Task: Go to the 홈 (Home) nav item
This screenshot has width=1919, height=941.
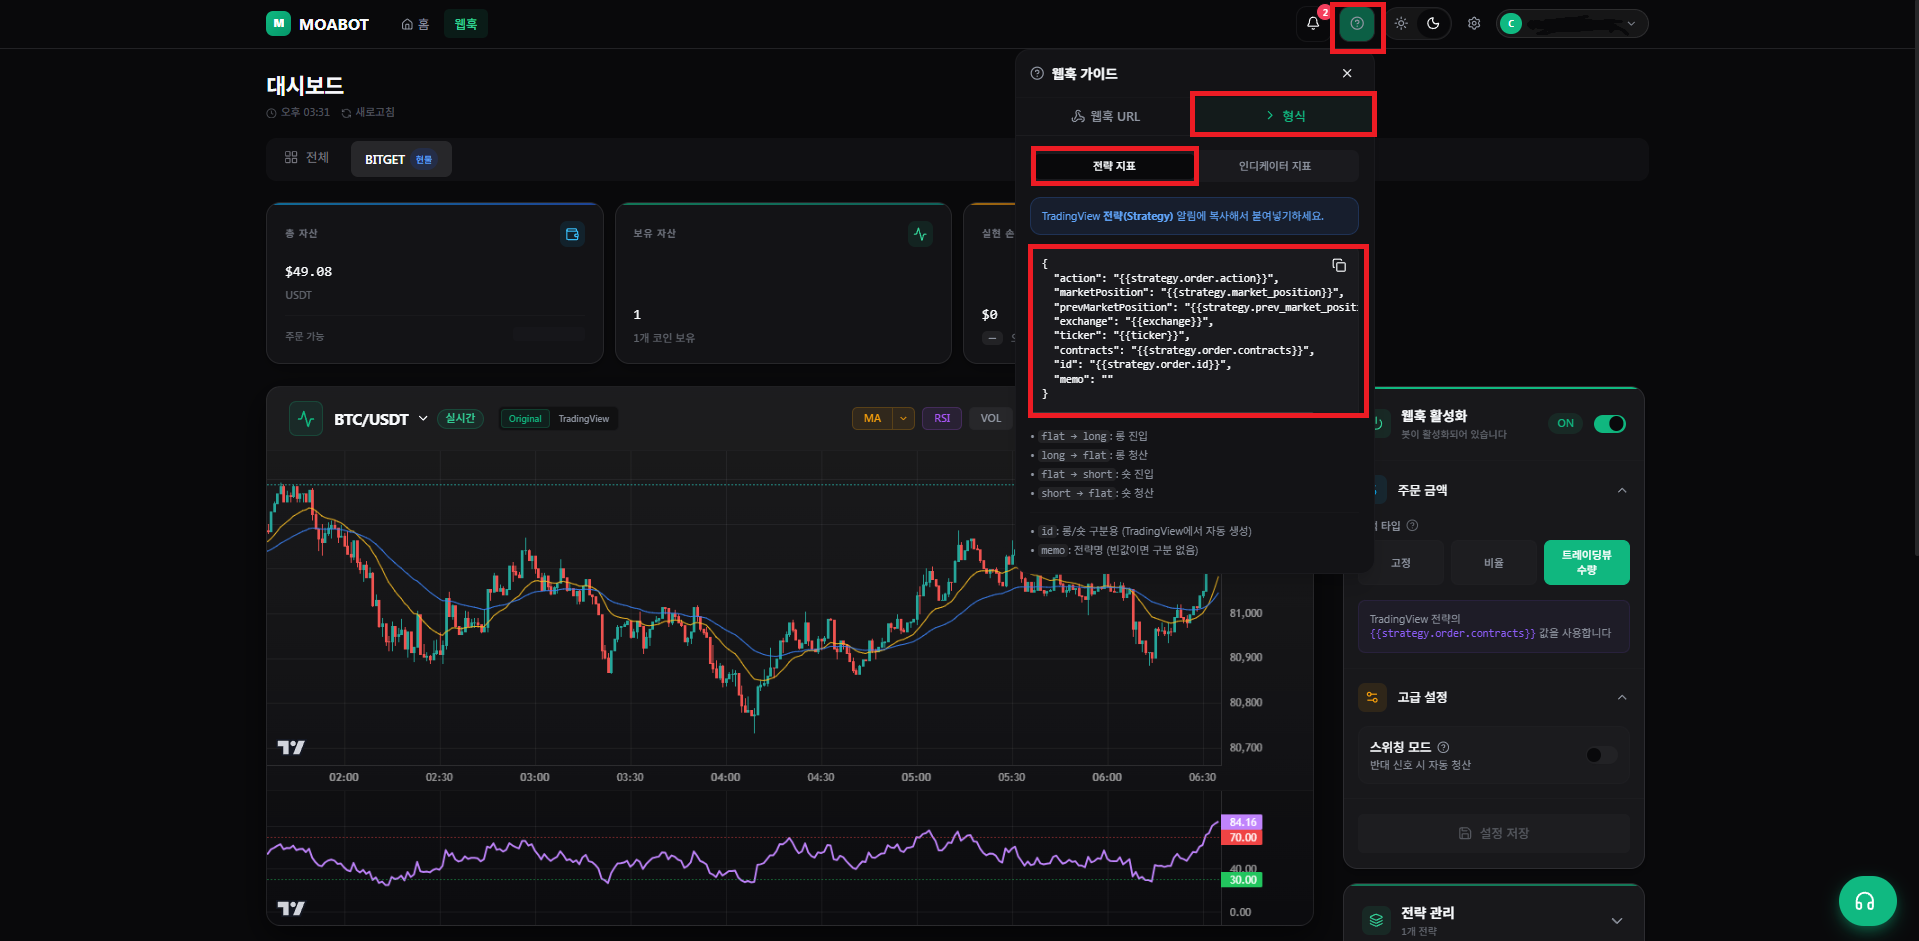Action: (415, 24)
